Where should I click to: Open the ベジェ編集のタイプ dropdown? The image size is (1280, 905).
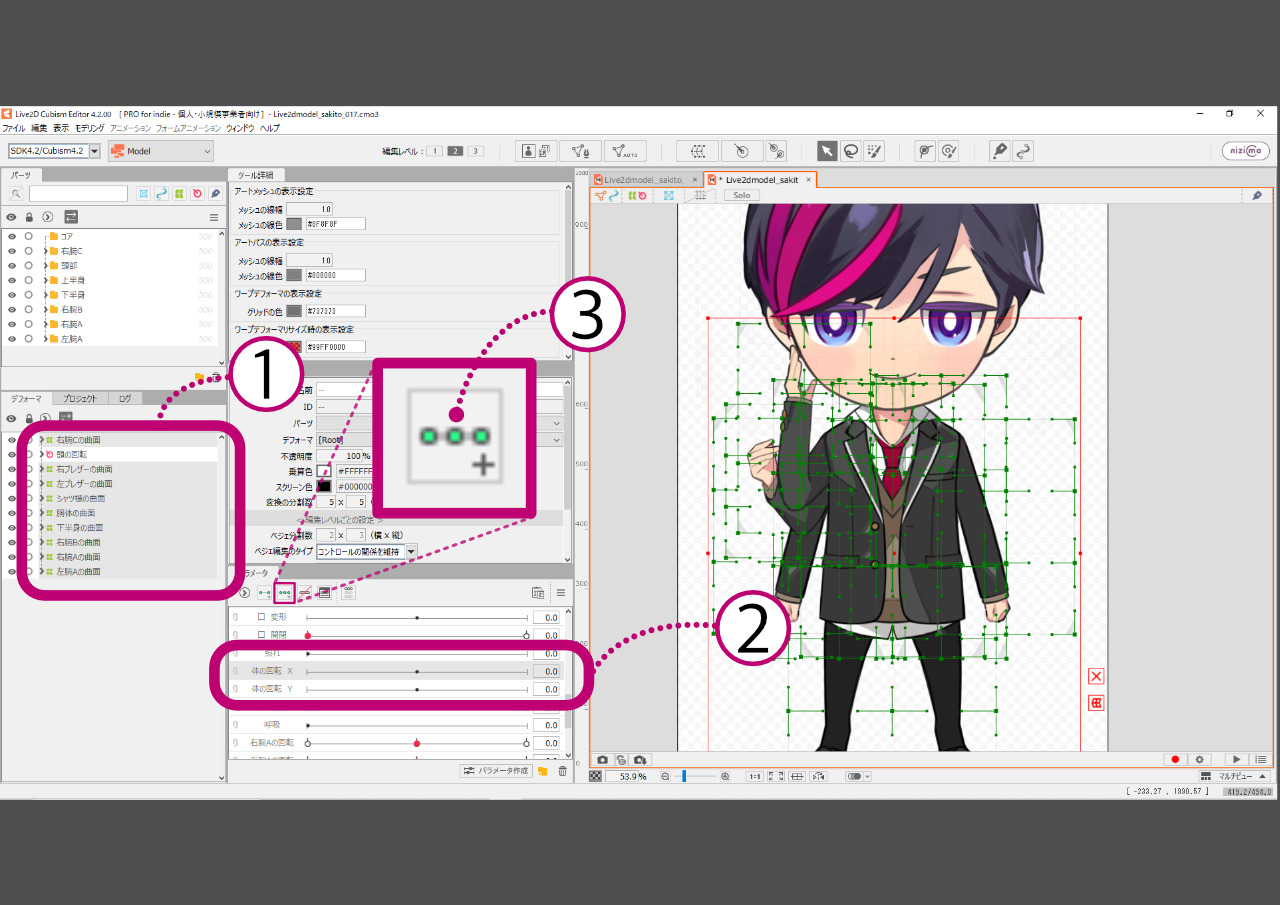click(x=367, y=552)
